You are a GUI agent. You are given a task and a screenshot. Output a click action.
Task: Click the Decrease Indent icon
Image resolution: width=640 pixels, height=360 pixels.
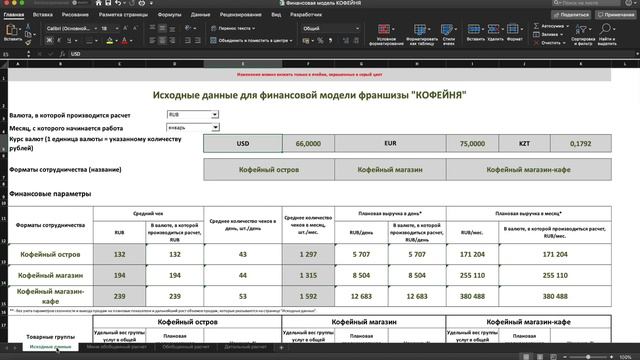188,40
